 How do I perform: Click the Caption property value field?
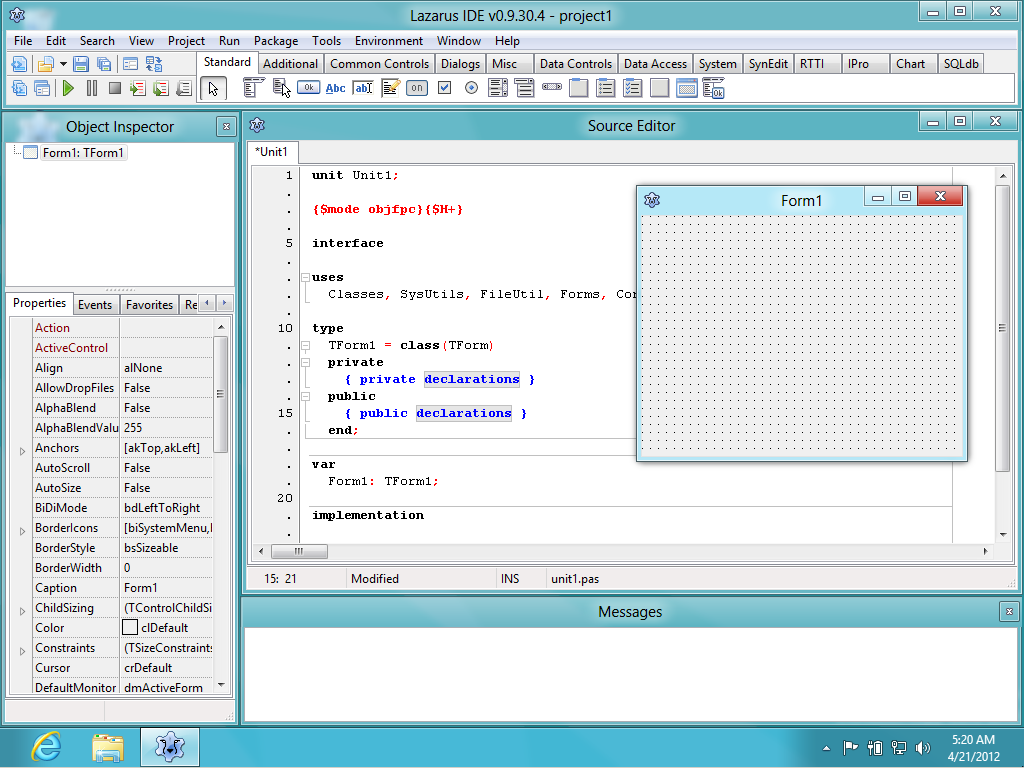coord(167,588)
